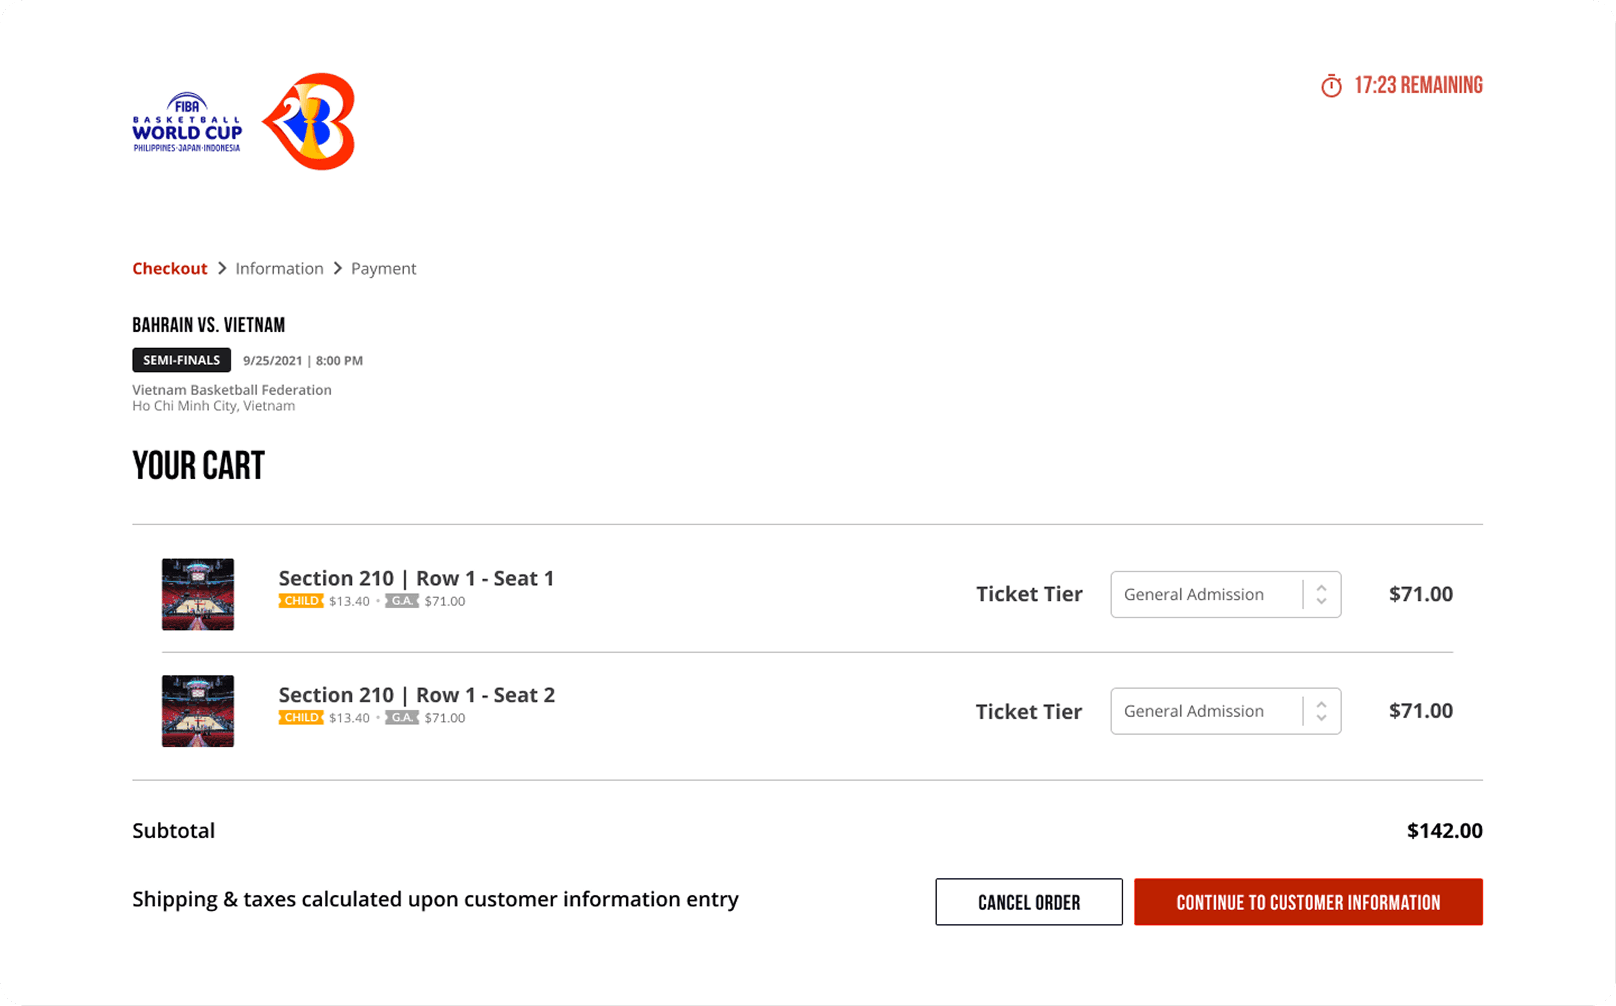This screenshot has height=1006, width=1616.
Task: Open the Checkout breadcrumb link
Action: pos(169,268)
